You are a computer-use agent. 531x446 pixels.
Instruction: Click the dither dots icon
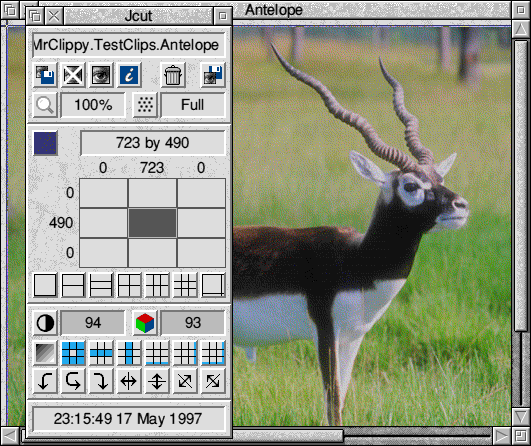pyautogui.click(x=145, y=105)
